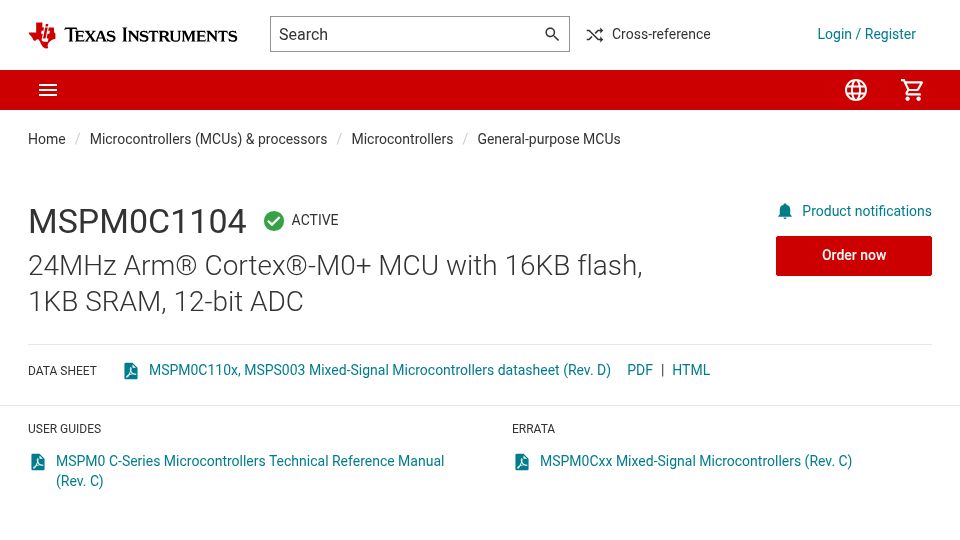Click the Product notifications link
960x540 pixels.
click(866, 211)
